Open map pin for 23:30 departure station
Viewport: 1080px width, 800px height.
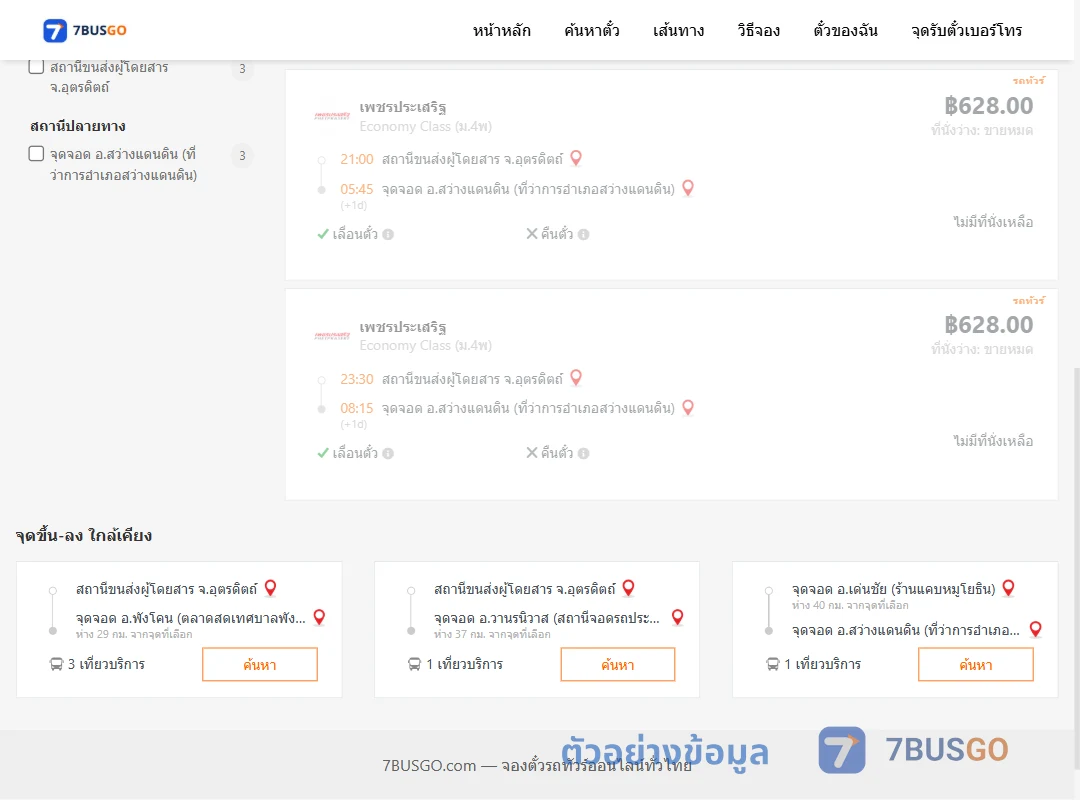(576, 378)
